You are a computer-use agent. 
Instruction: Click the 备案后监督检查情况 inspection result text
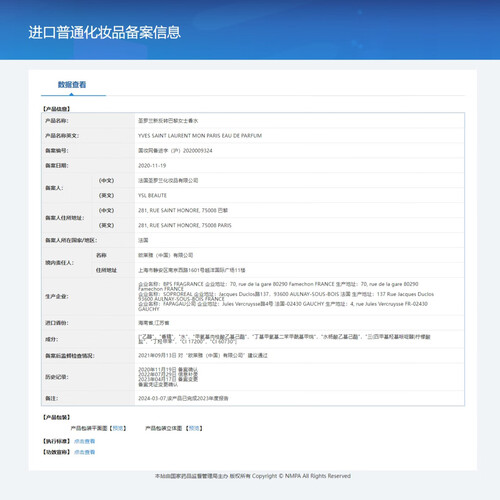(203, 356)
